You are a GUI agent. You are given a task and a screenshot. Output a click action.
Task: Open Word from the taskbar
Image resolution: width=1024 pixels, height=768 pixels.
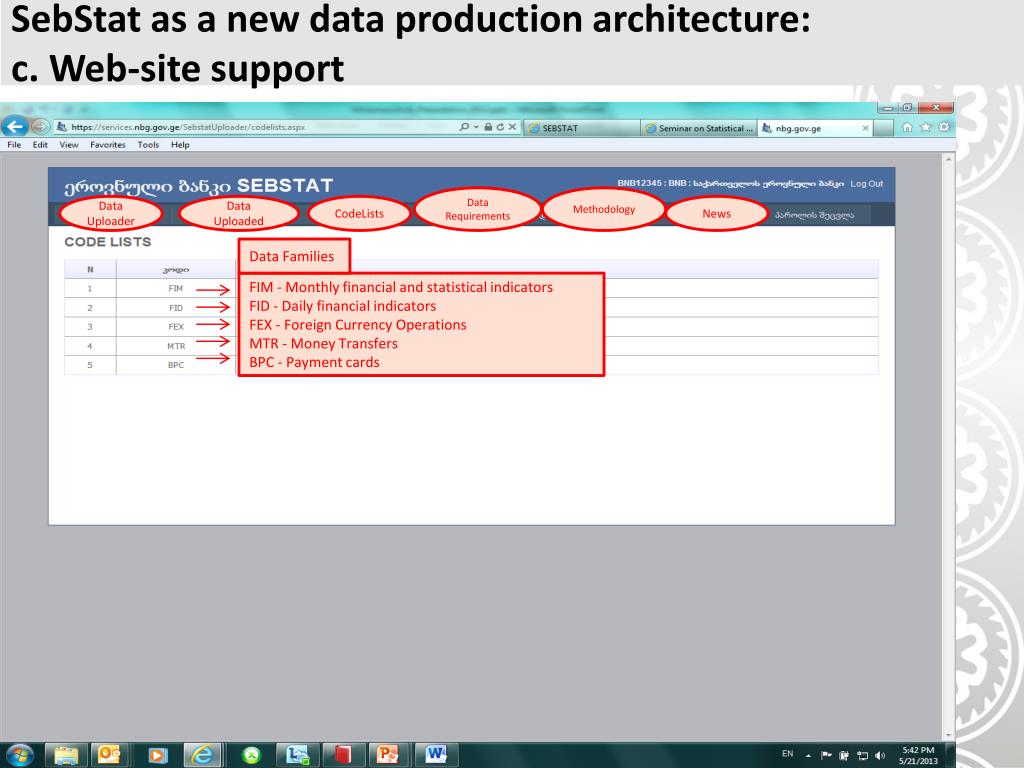pyautogui.click(x=436, y=756)
